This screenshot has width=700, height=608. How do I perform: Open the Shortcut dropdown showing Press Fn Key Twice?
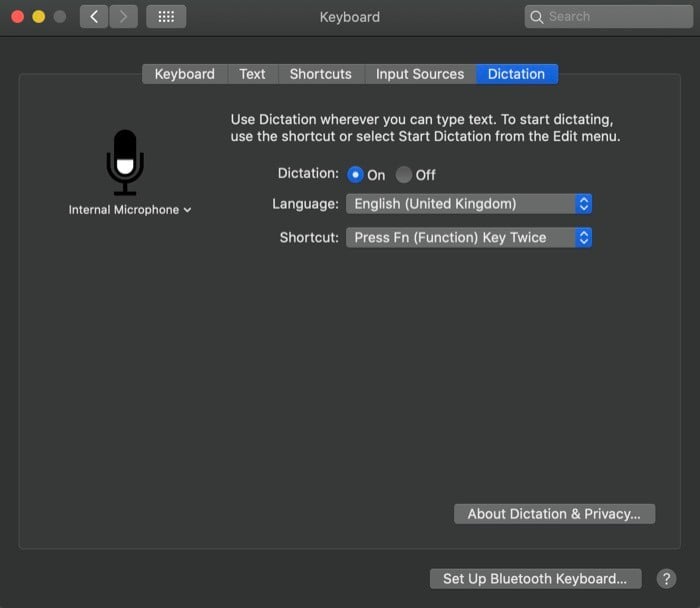[x=469, y=237]
